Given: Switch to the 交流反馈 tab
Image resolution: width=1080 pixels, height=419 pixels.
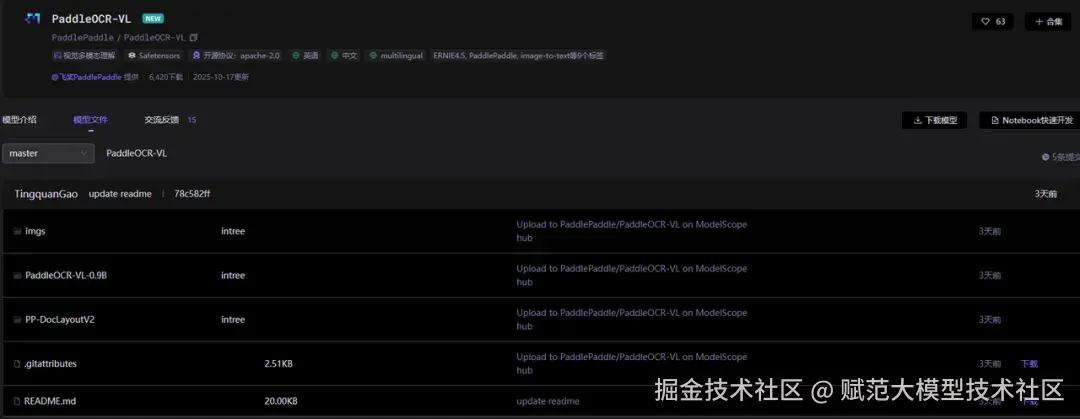Looking at the screenshot, I should [x=161, y=120].
